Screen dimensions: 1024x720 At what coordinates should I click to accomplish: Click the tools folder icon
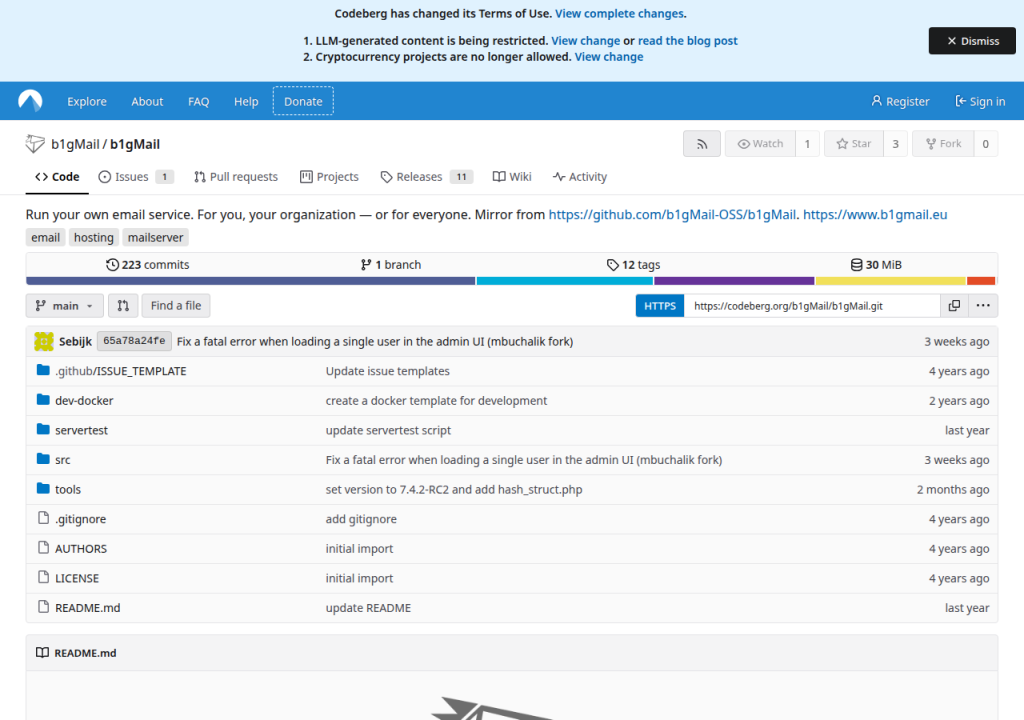click(x=43, y=489)
